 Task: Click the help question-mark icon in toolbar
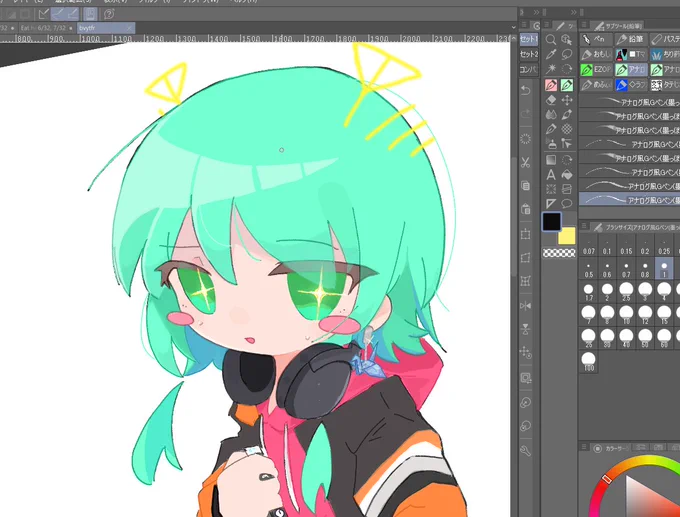pos(108,14)
